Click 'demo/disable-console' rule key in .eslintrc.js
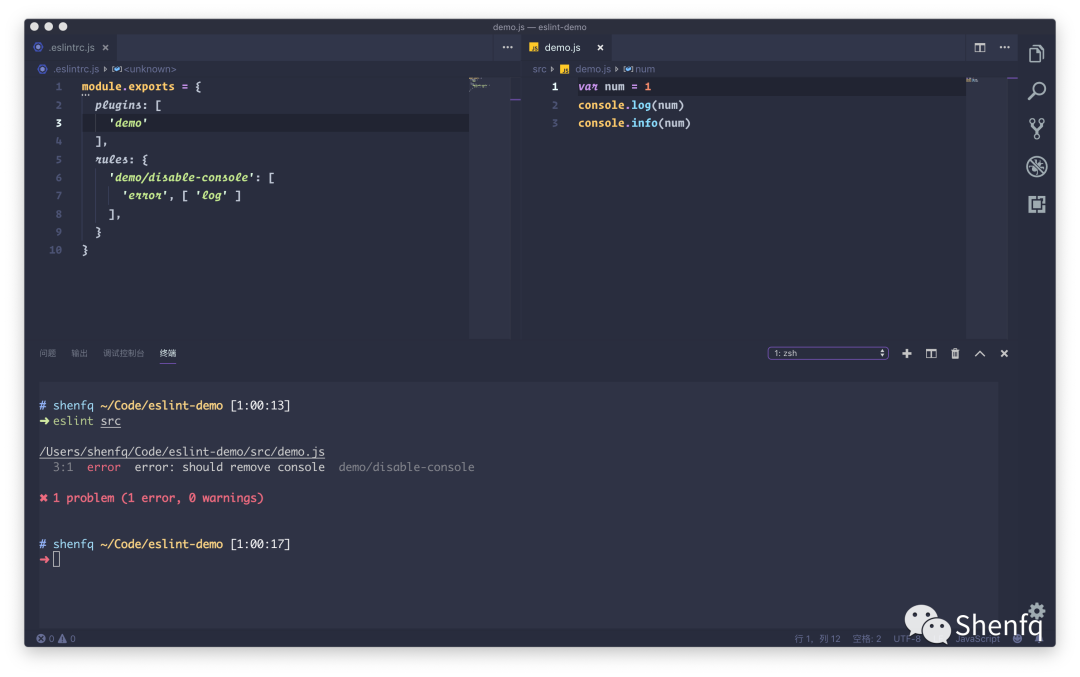 coord(182,178)
